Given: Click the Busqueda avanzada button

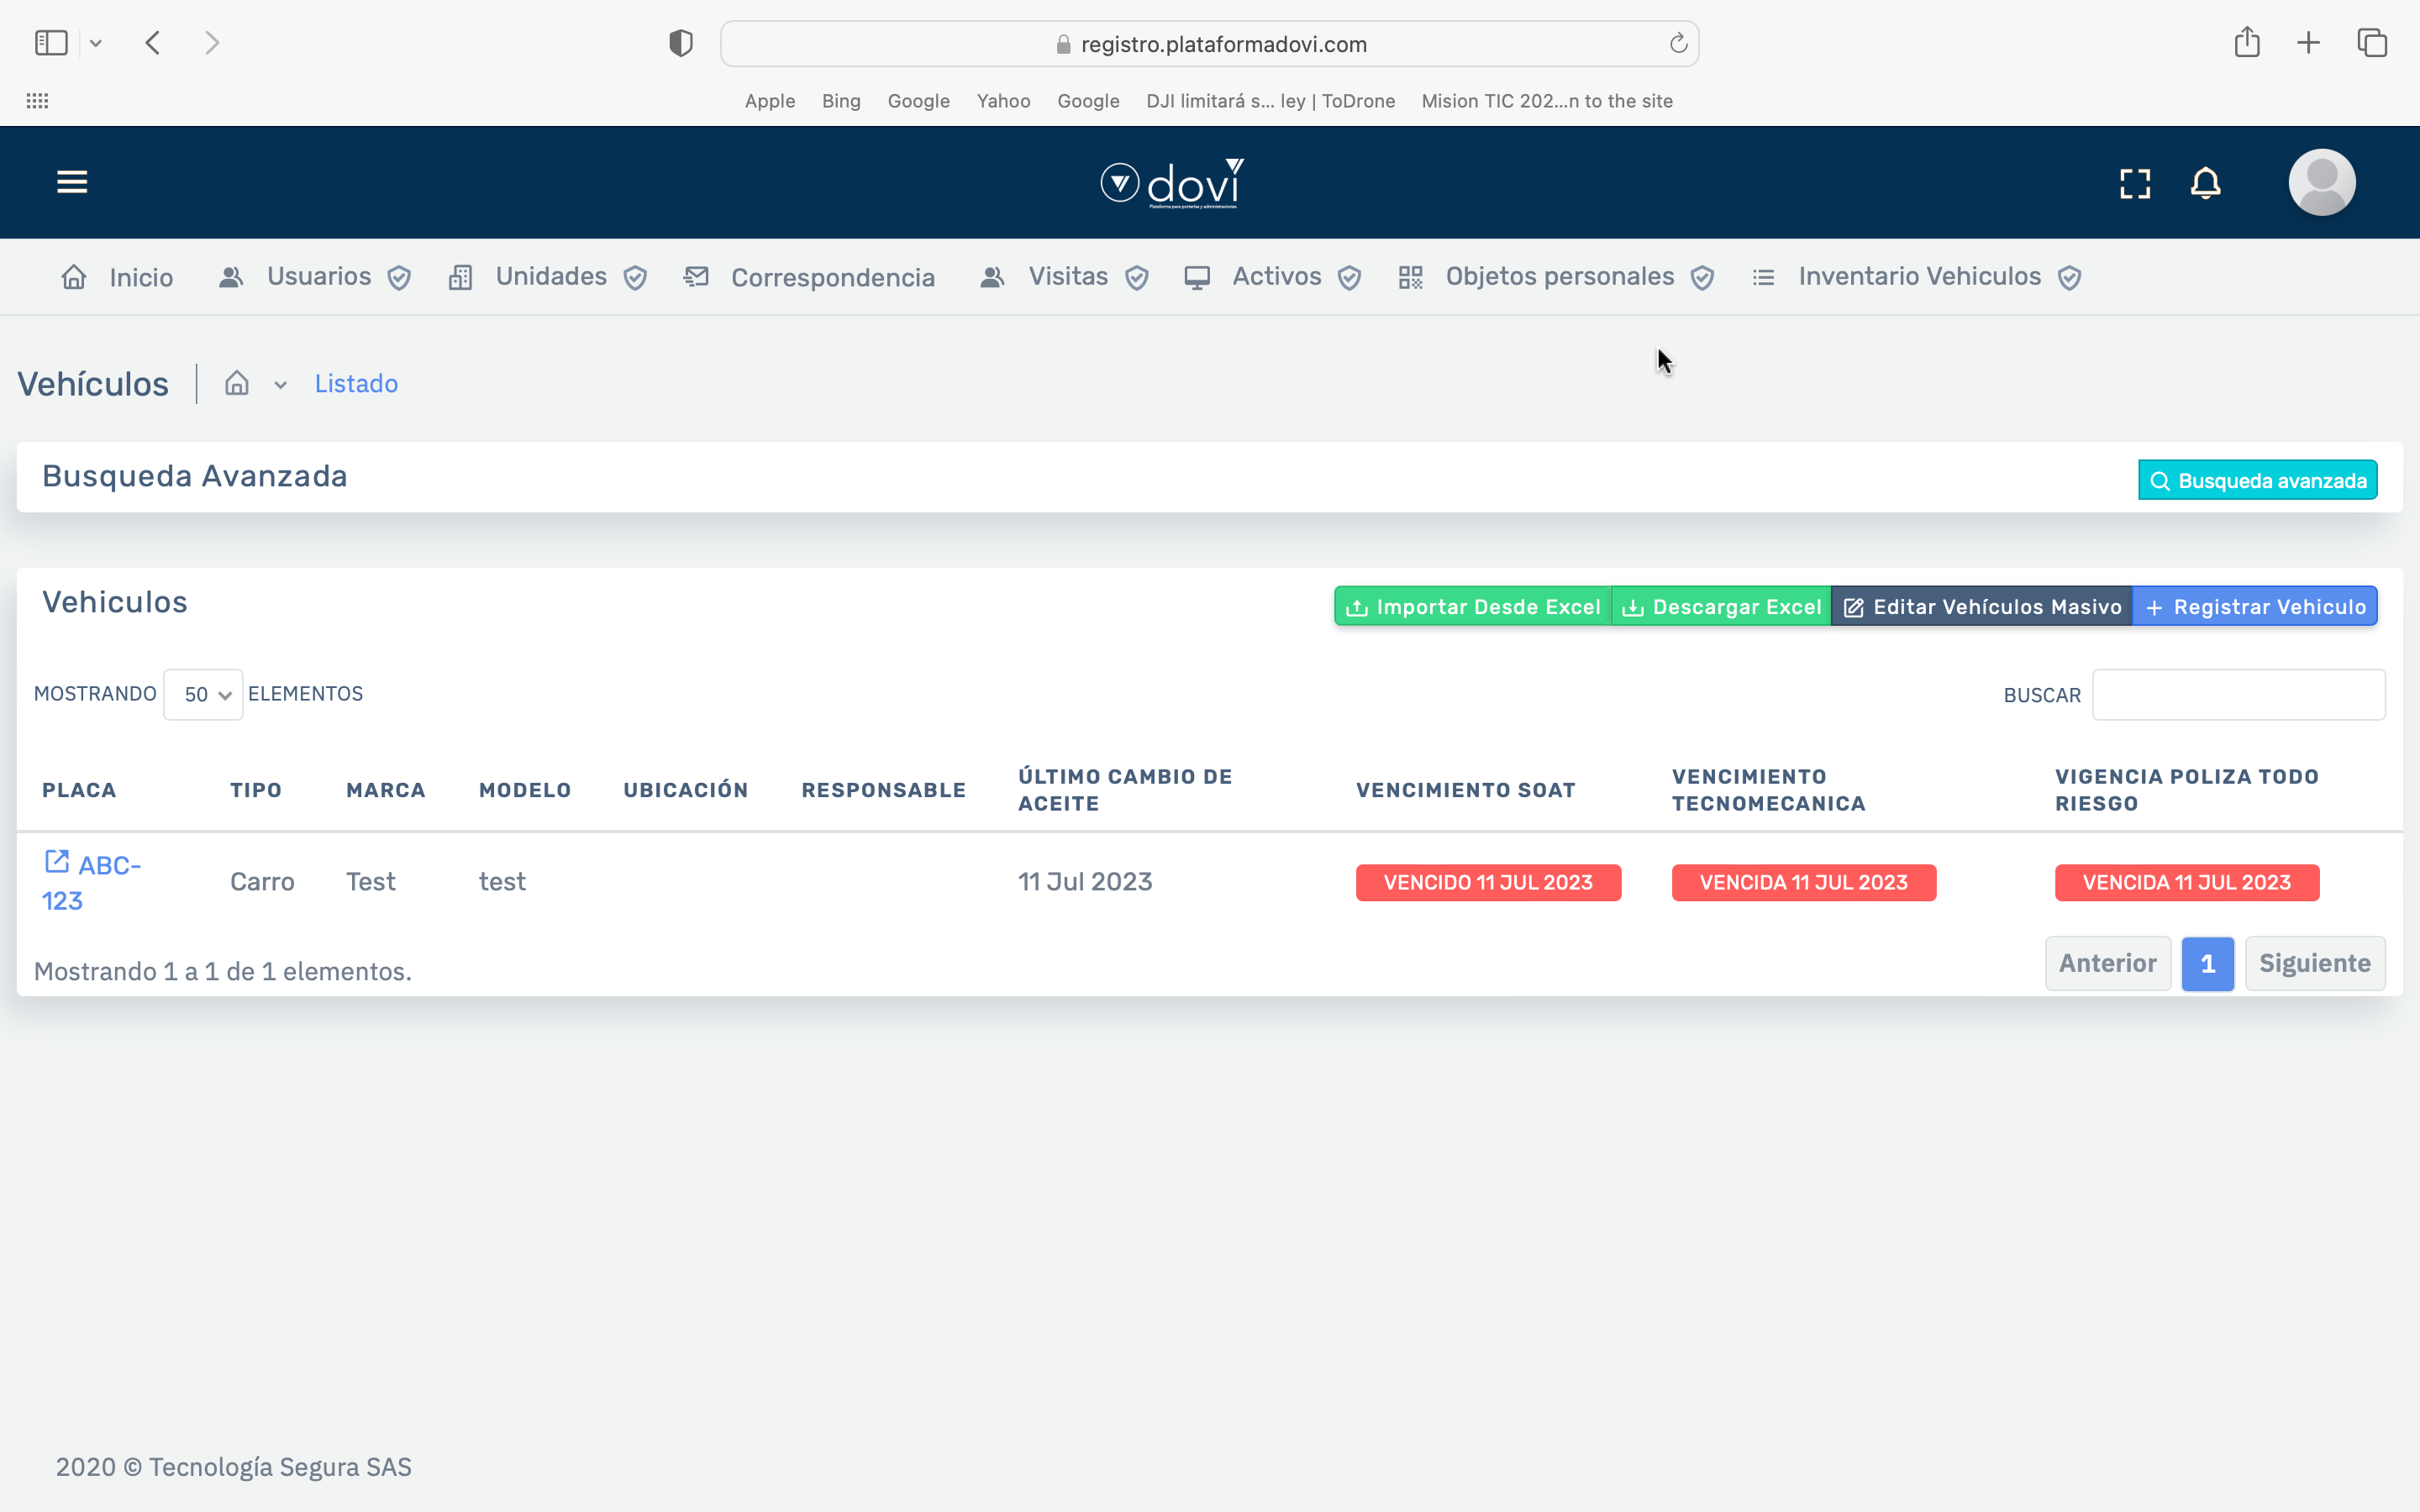Looking at the screenshot, I should coord(2257,481).
